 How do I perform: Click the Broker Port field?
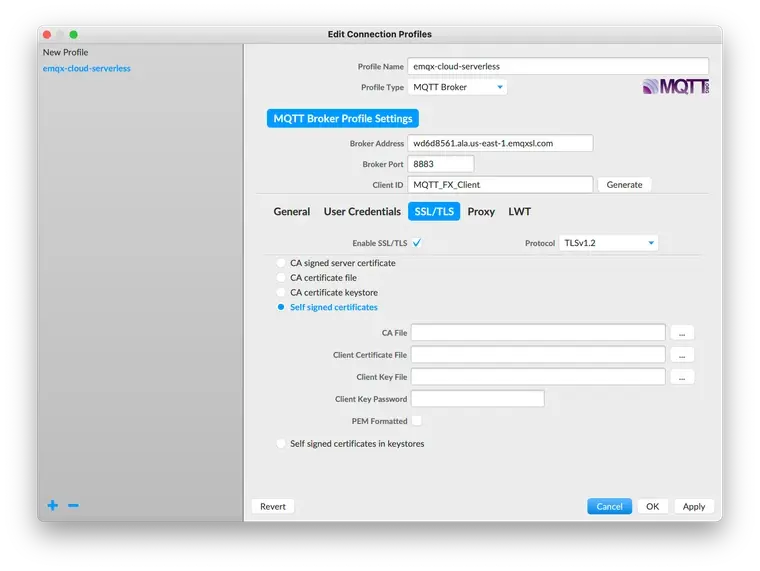(441, 164)
